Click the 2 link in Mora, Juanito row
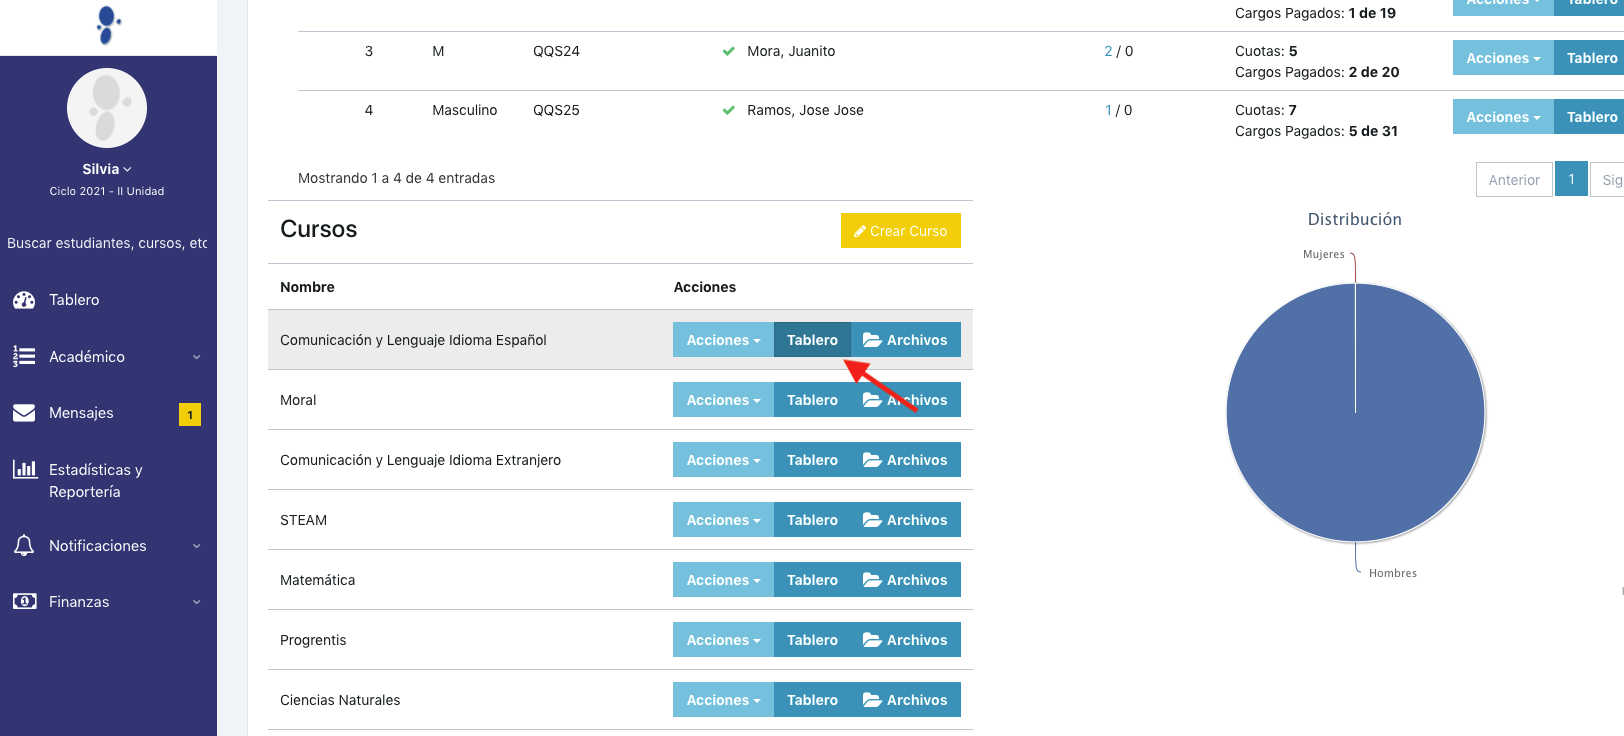 click(1108, 51)
